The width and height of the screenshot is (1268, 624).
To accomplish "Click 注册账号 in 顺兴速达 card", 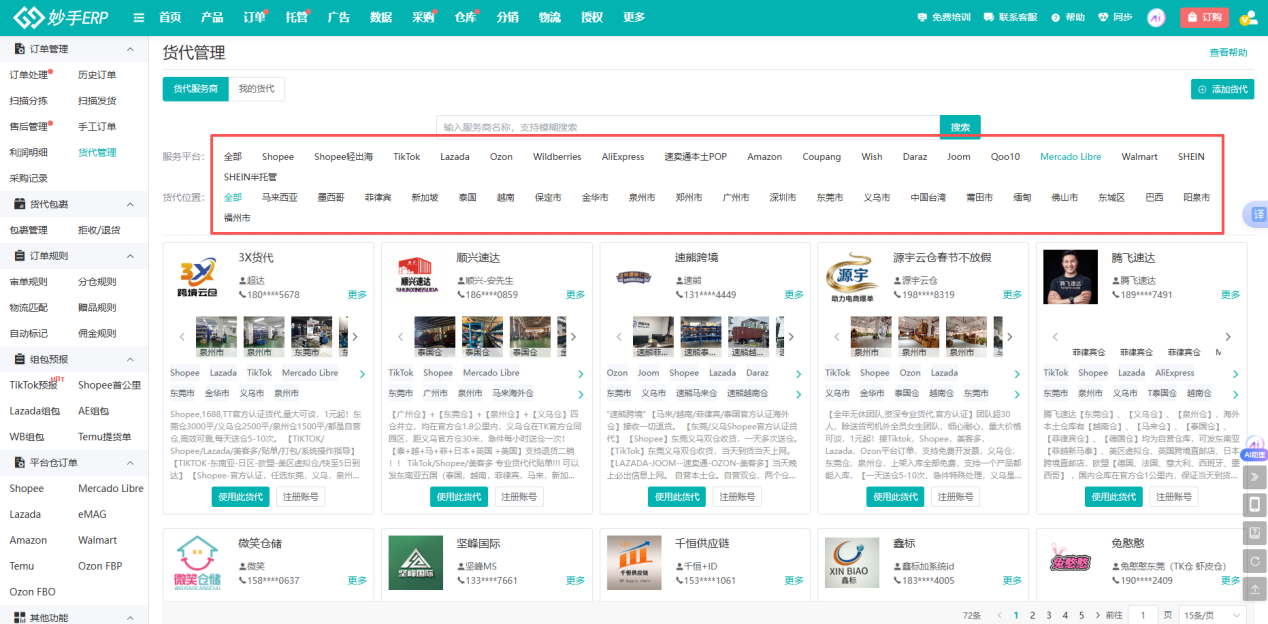I will (520, 497).
